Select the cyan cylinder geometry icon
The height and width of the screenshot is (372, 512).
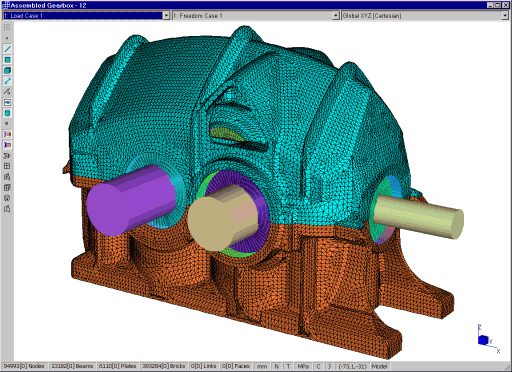(x=7, y=113)
